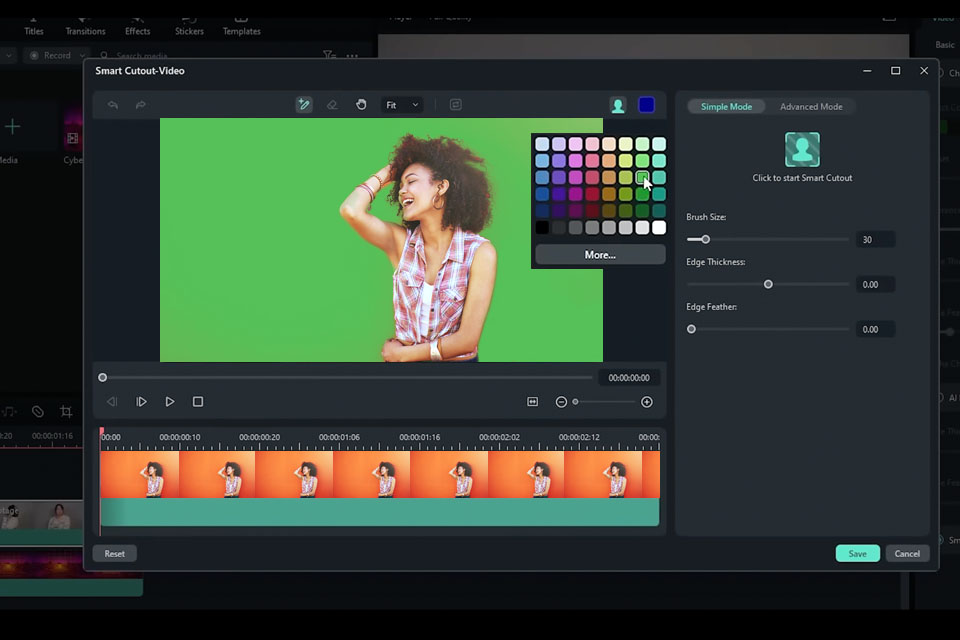Select the eraser tool
This screenshot has height=640, width=960.
tap(332, 105)
